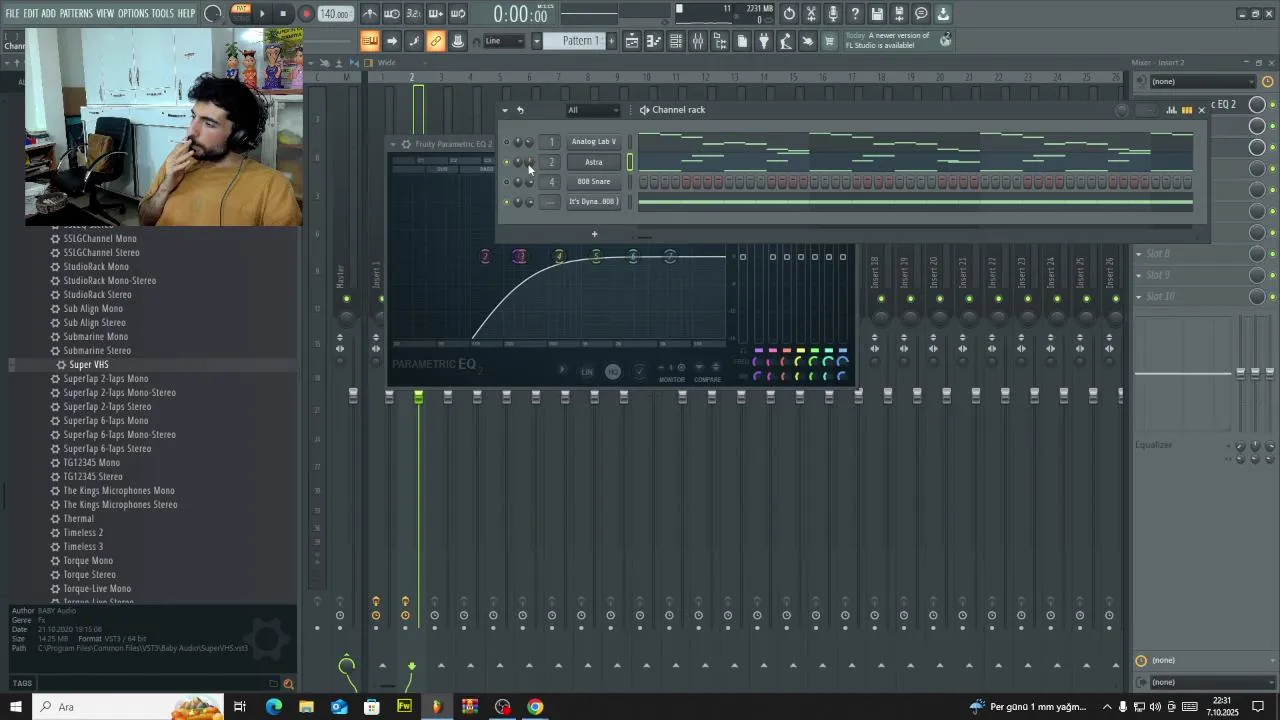1280x720 pixels.
Task: Open the TOOLS menu
Action: click(162, 14)
